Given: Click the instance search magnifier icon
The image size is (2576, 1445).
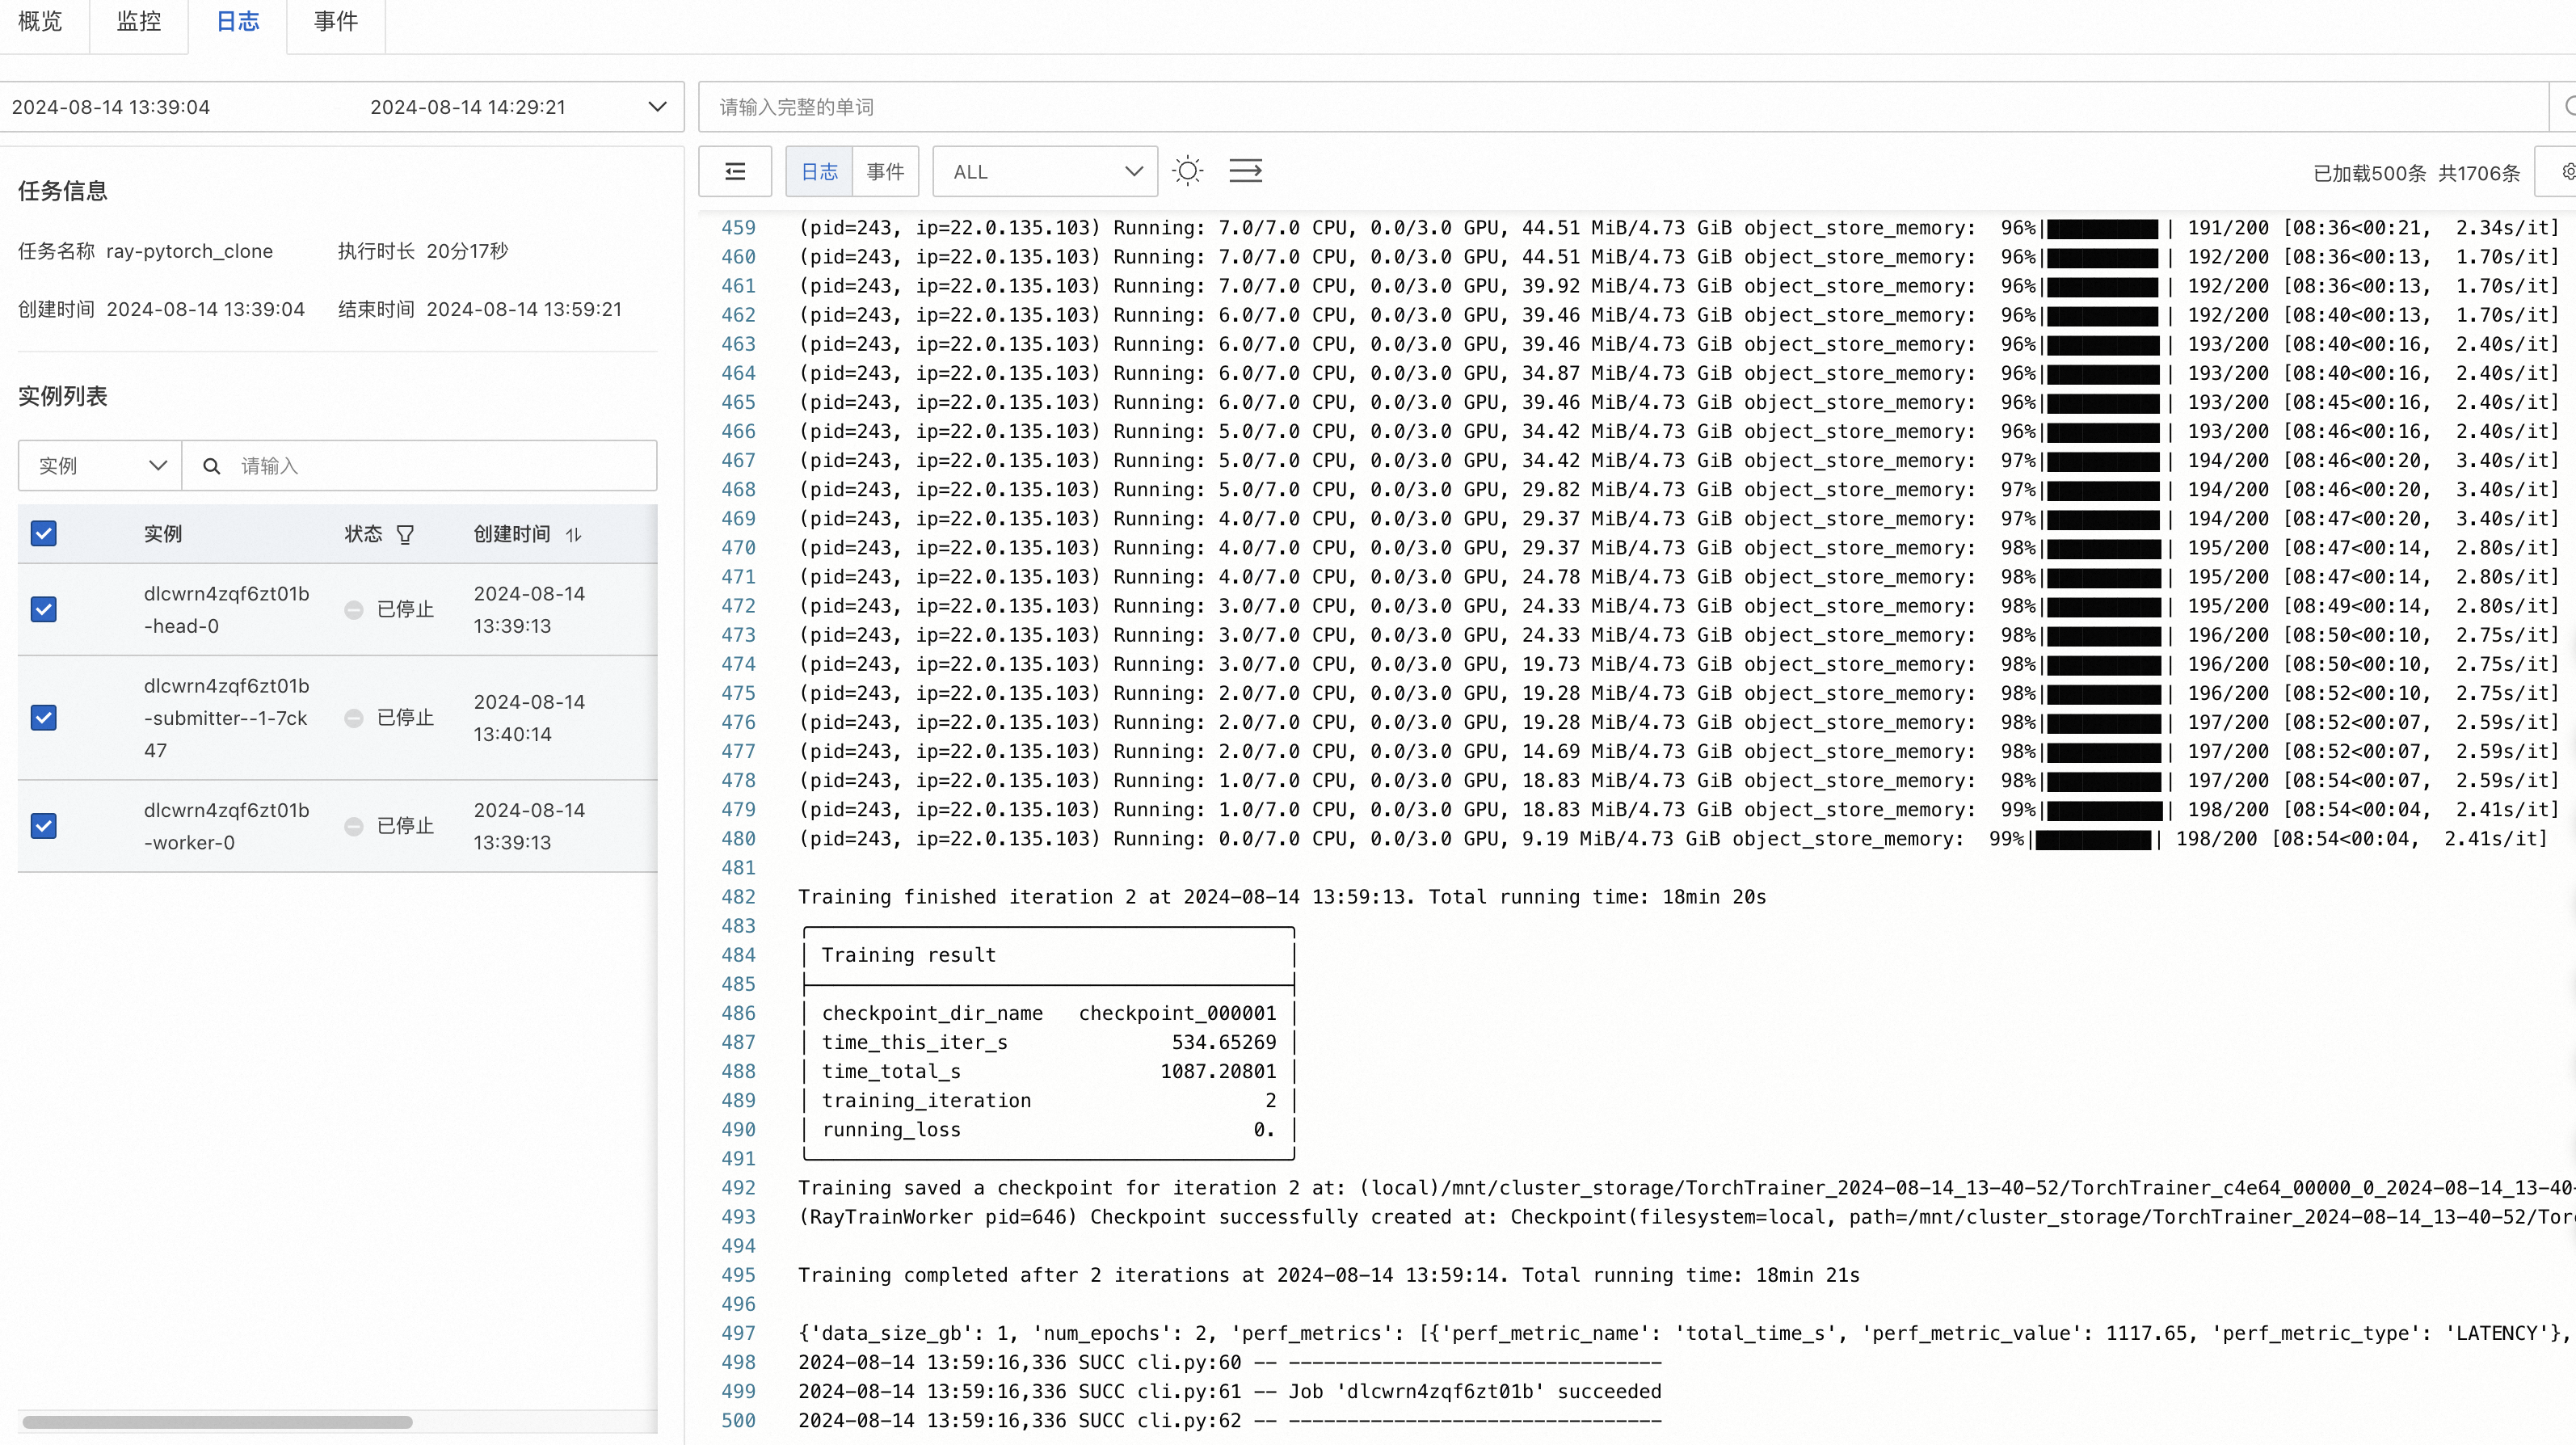Looking at the screenshot, I should 212,466.
